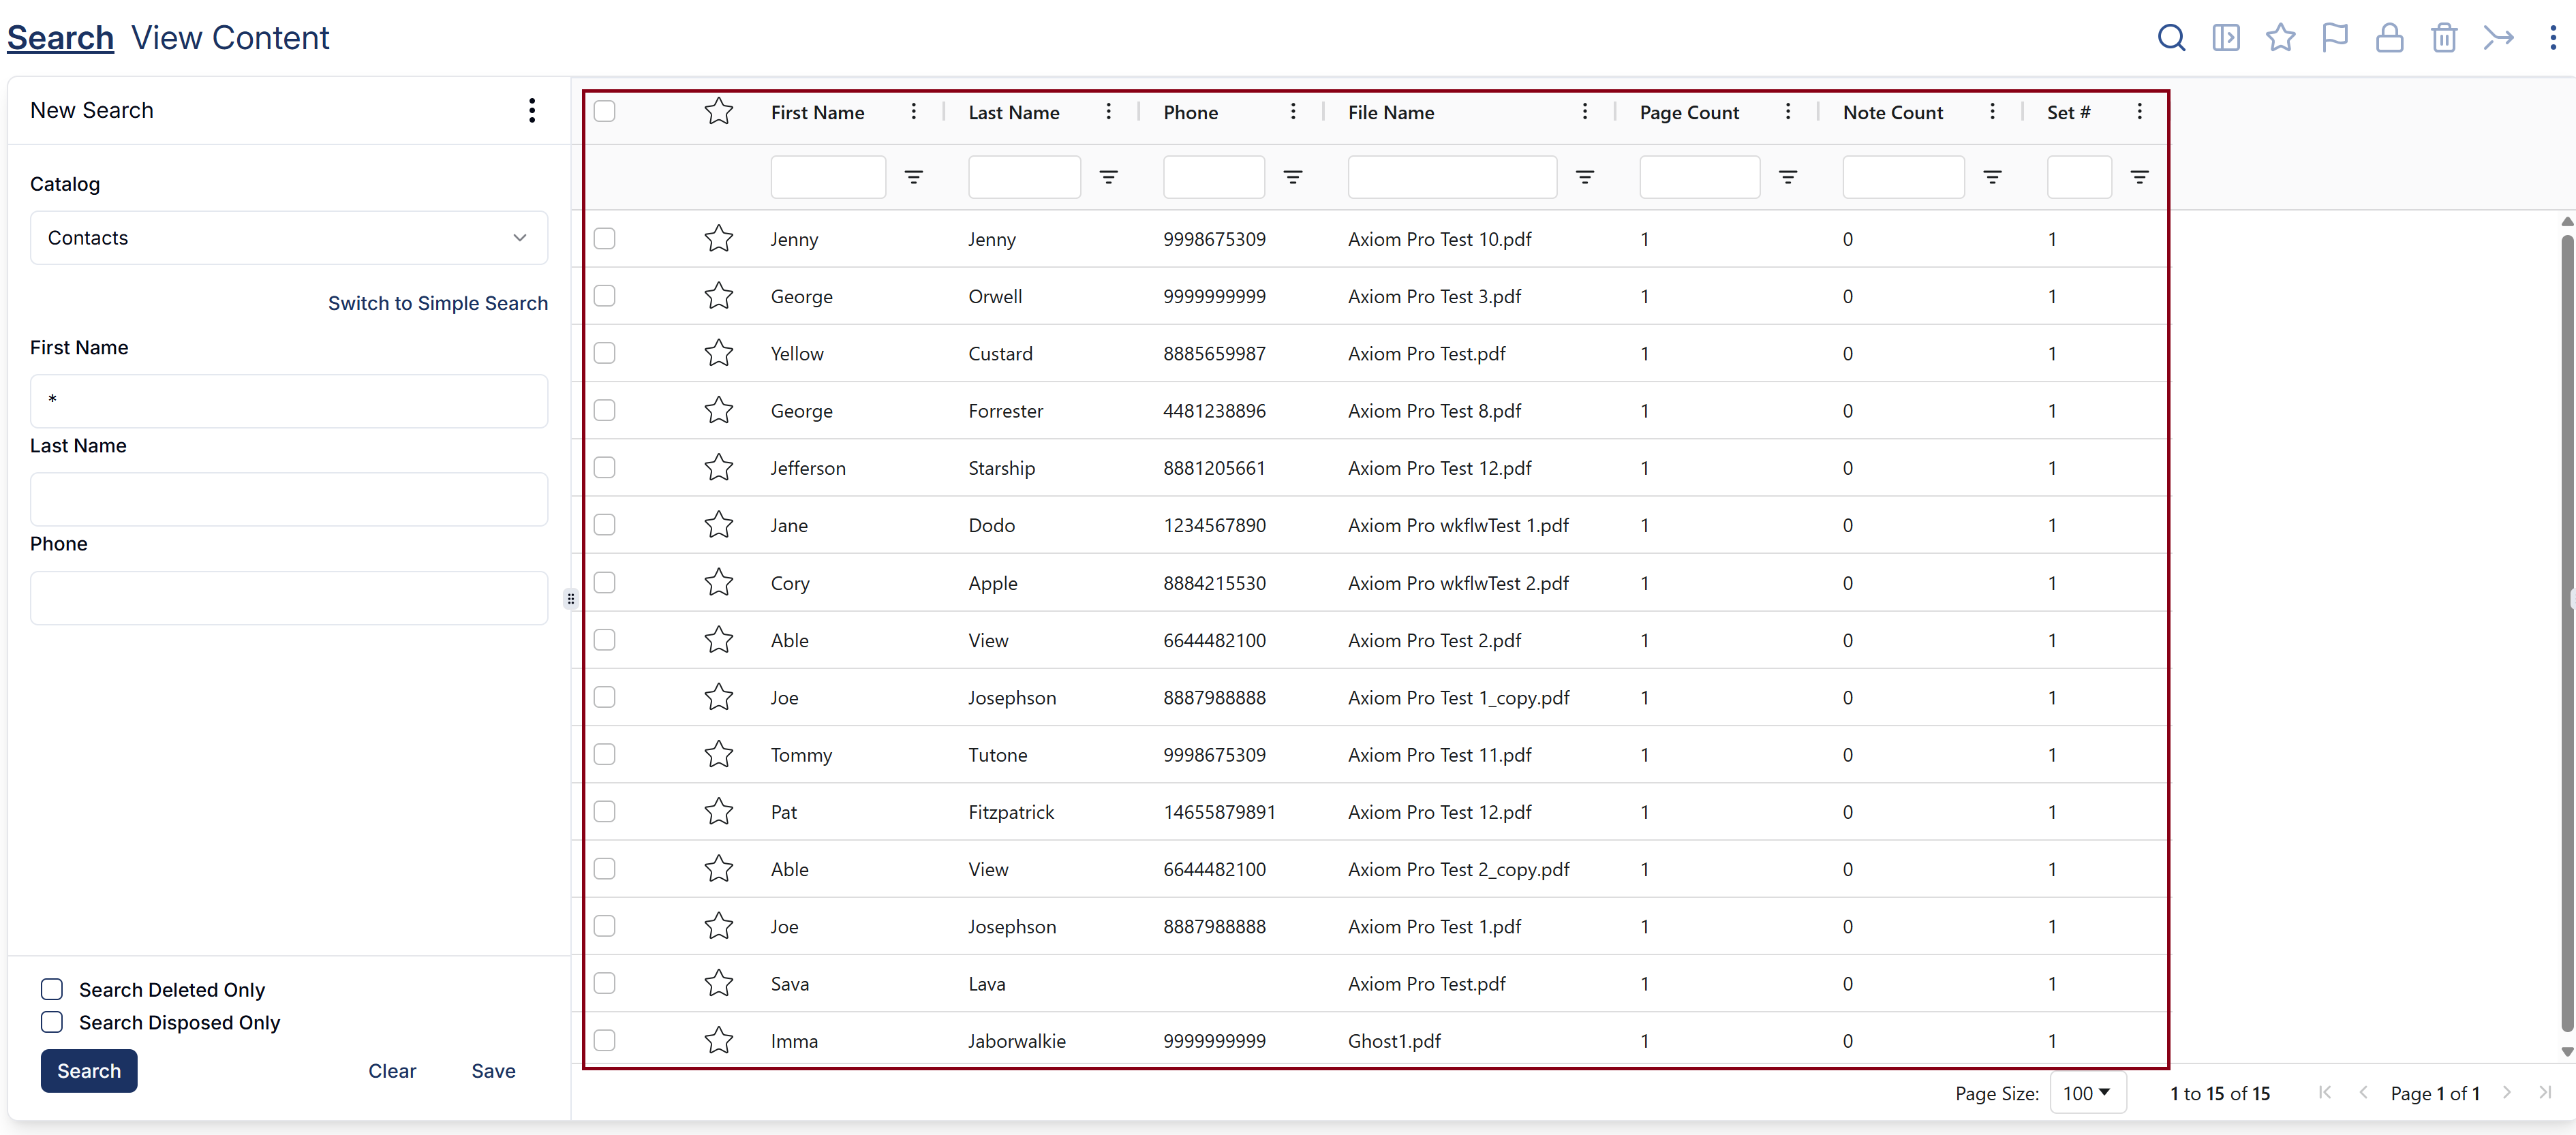Check the Jenny Jenny row checkbox
The width and height of the screenshot is (2576, 1135).
point(604,238)
